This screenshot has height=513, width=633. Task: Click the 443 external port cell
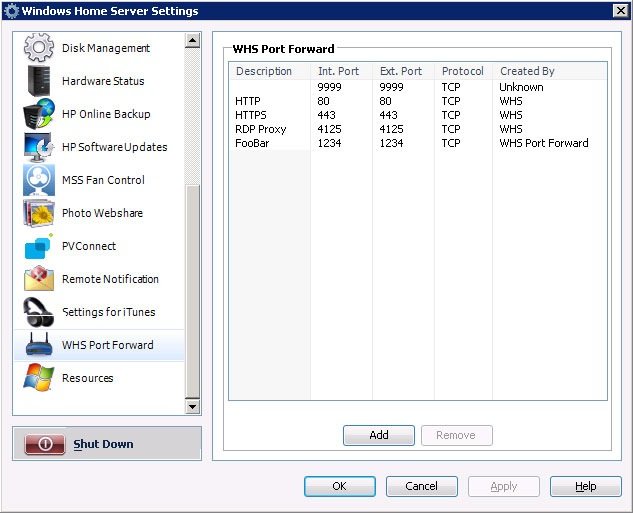388,115
